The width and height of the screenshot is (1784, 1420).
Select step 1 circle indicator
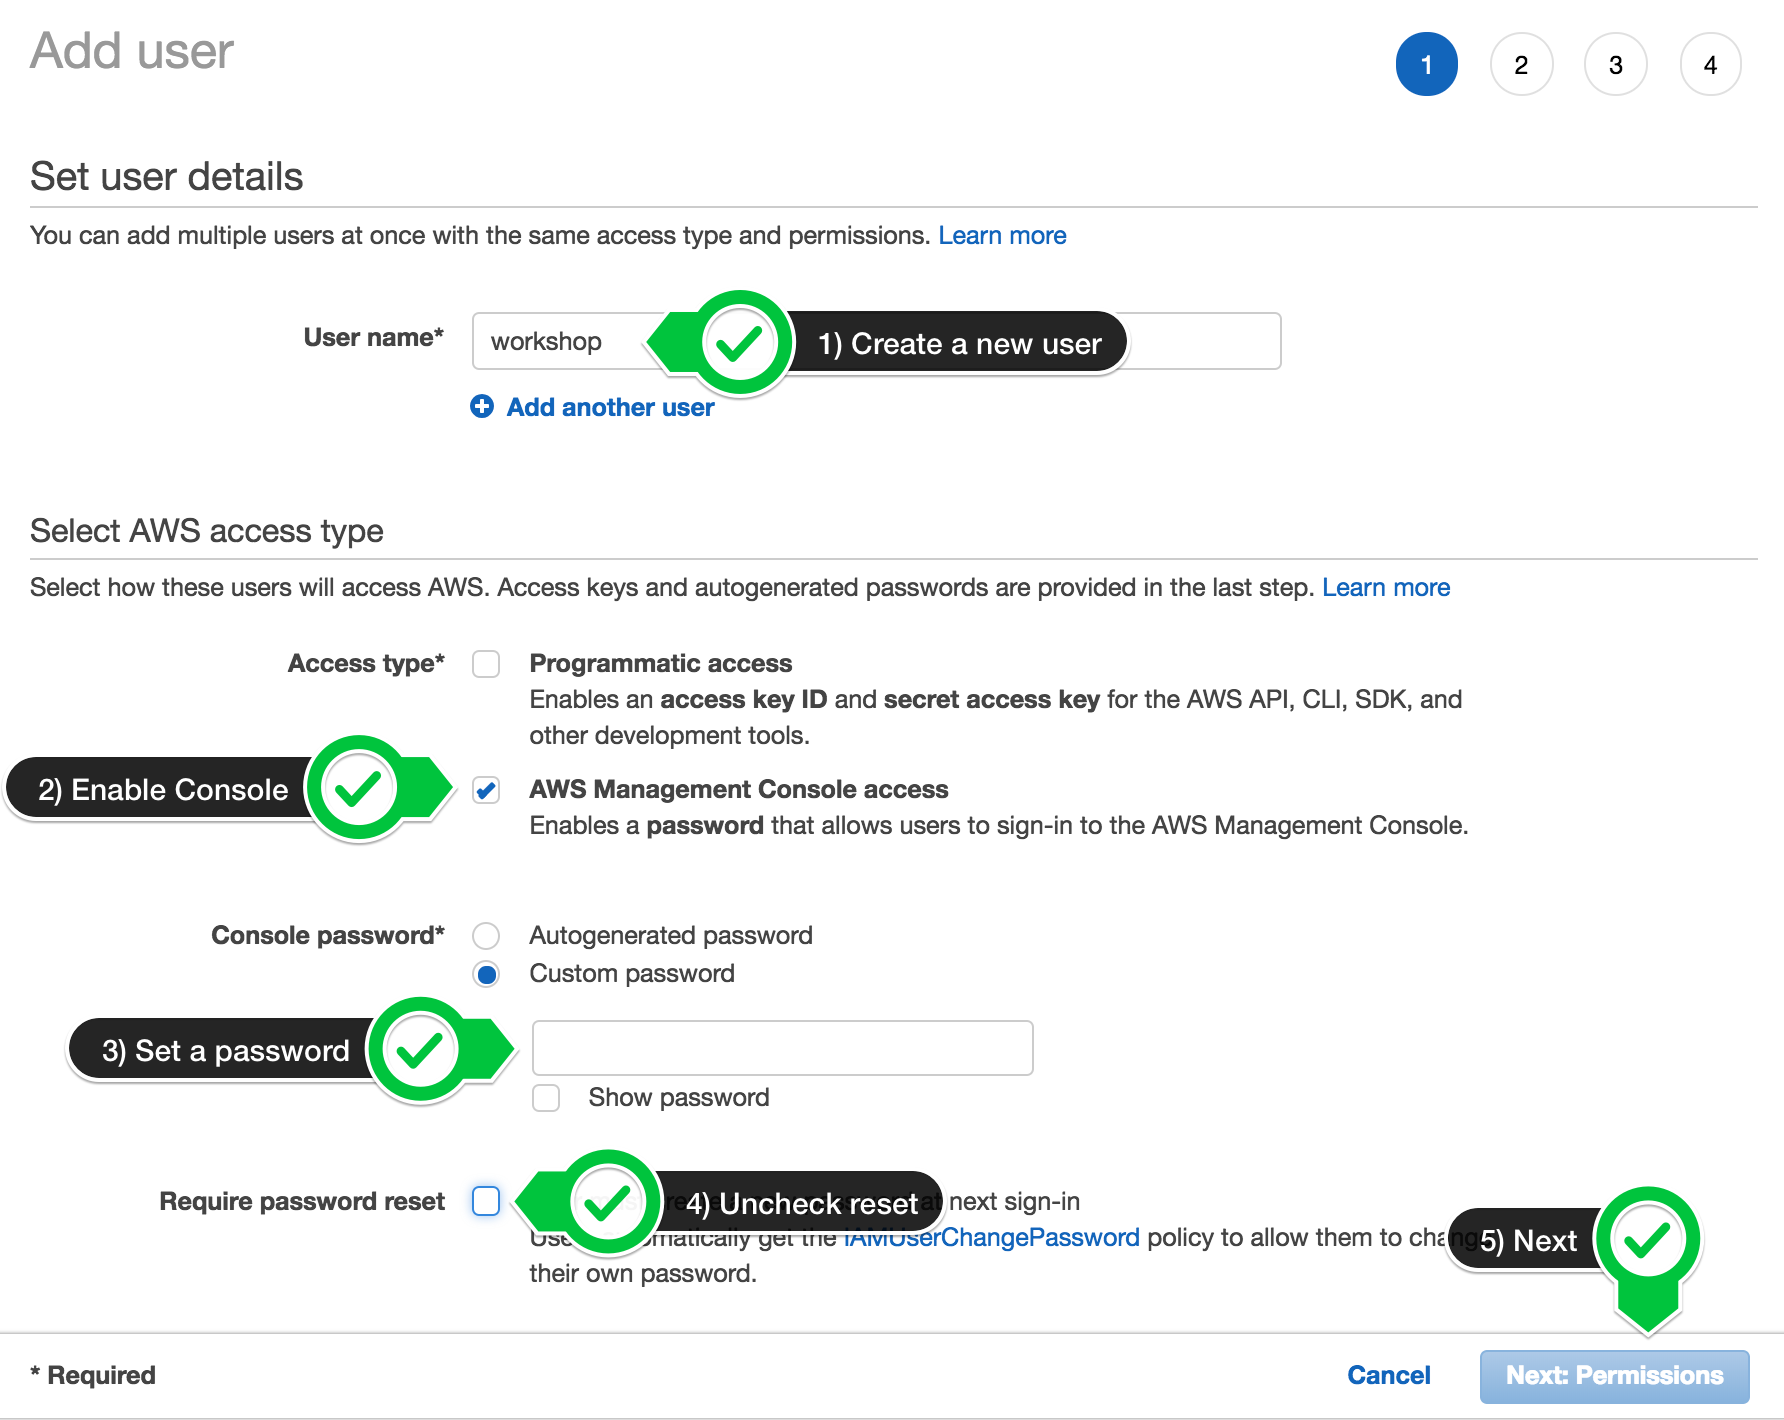coord(1427,64)
